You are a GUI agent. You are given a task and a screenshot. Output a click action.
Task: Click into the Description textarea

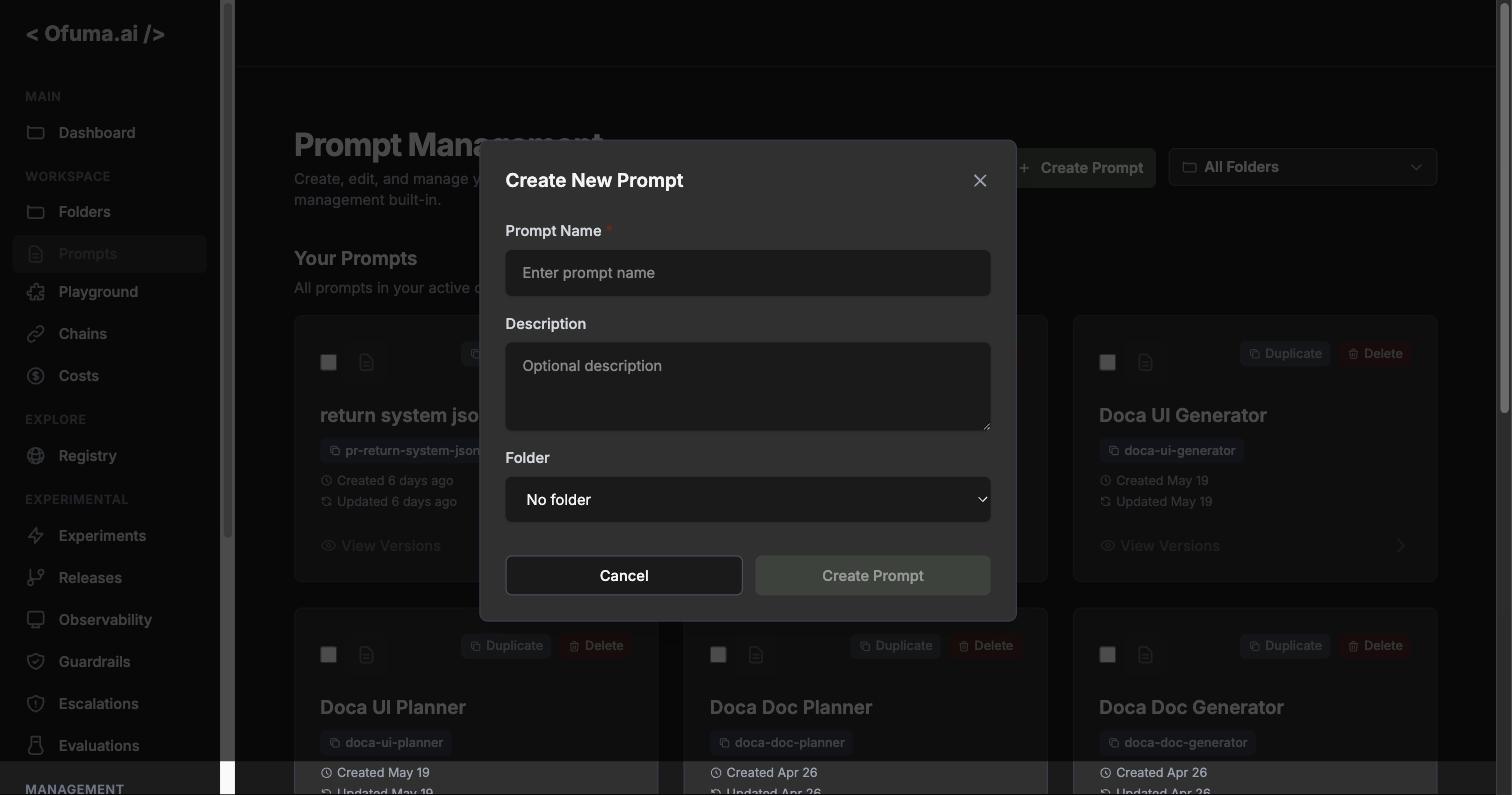click(x=748, y=387)
